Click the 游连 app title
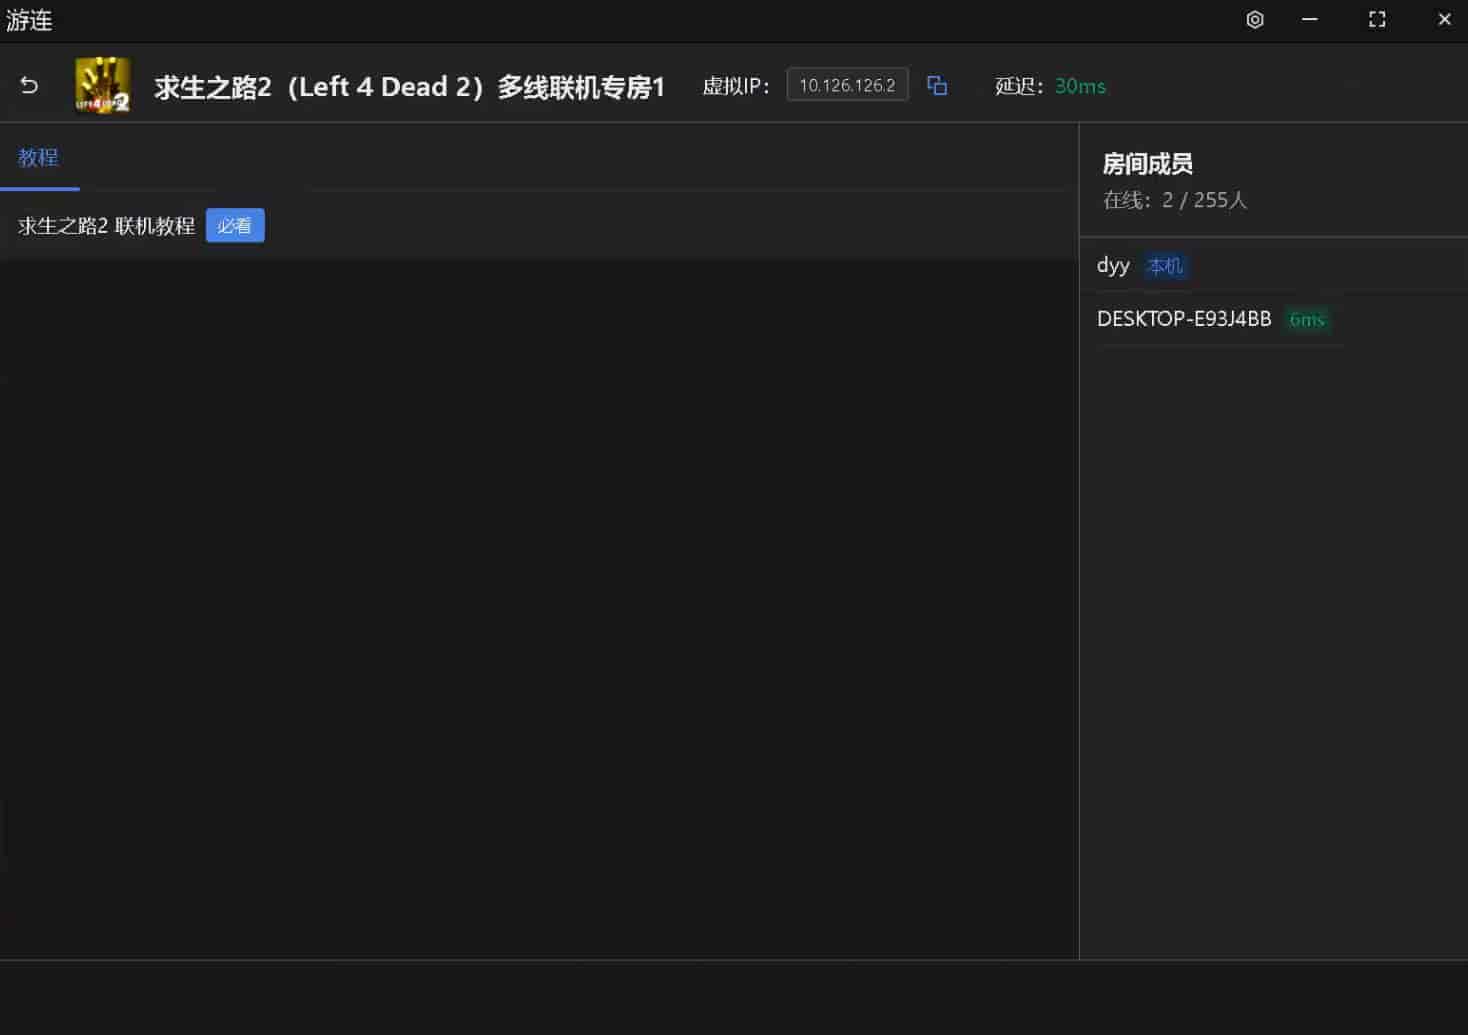Image resolution: width=1468 pixels, height=1035 pixels. pyautogui.click(x=29, y=20)
